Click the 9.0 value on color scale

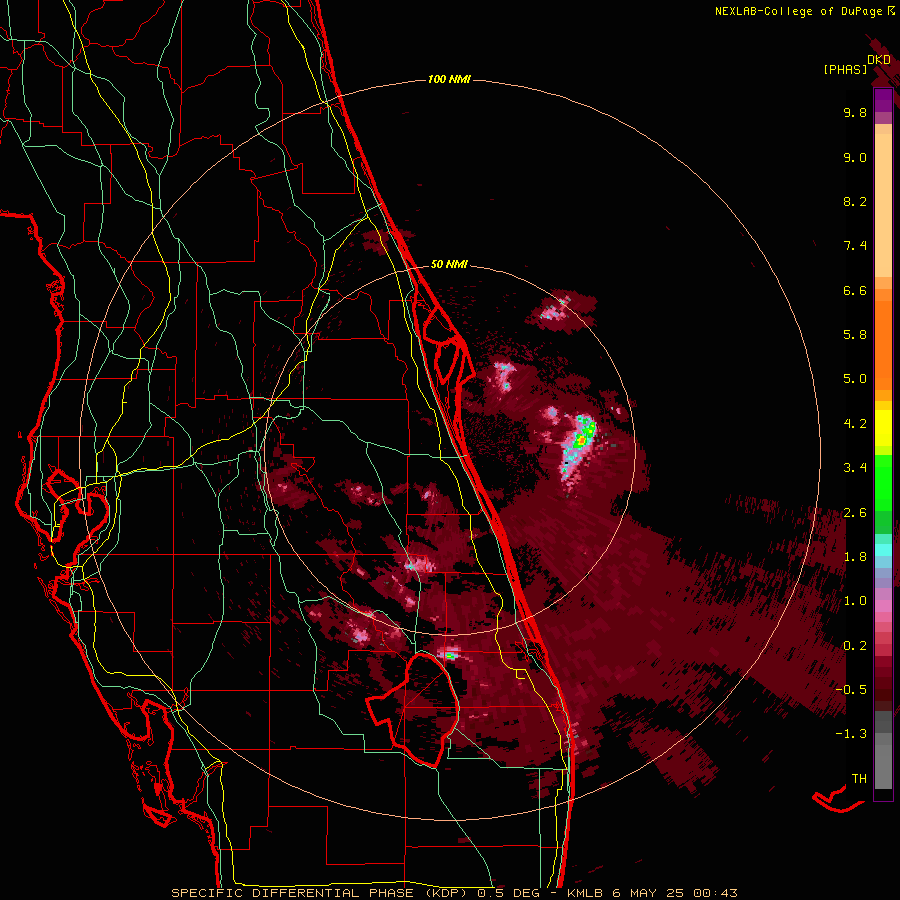(855, 157)
